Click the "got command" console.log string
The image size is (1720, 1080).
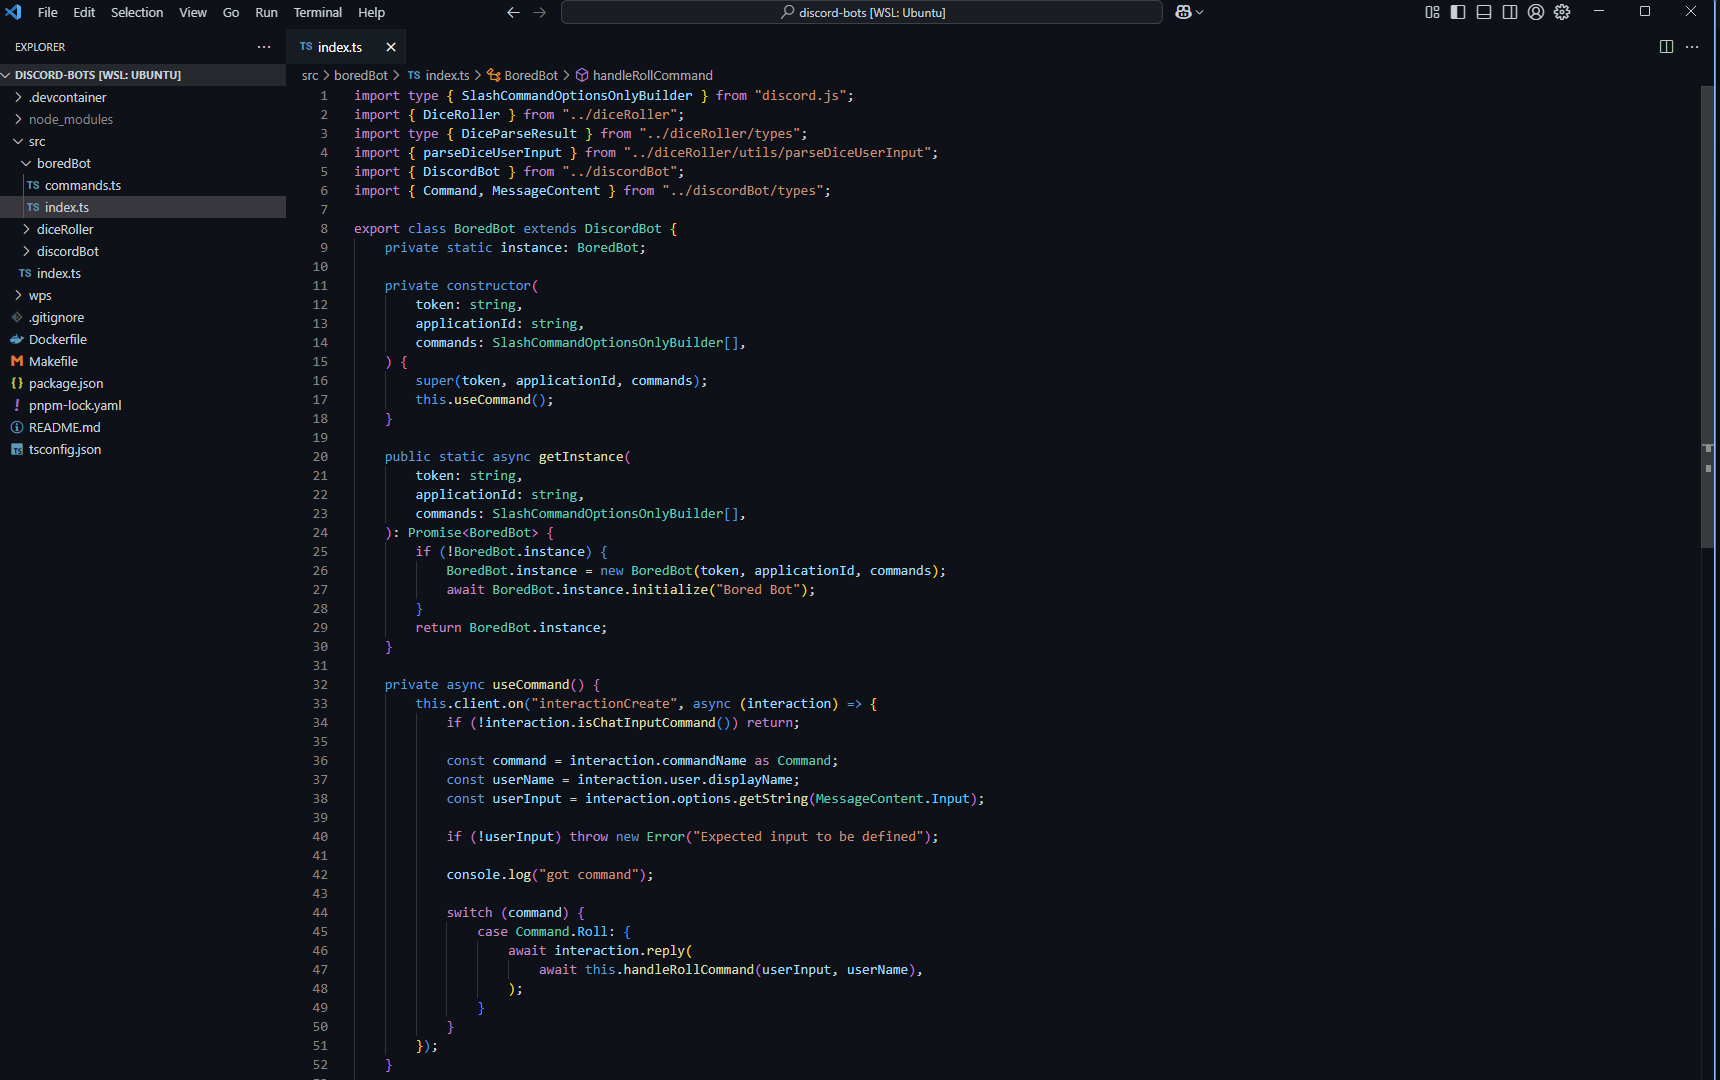point(589,874)
